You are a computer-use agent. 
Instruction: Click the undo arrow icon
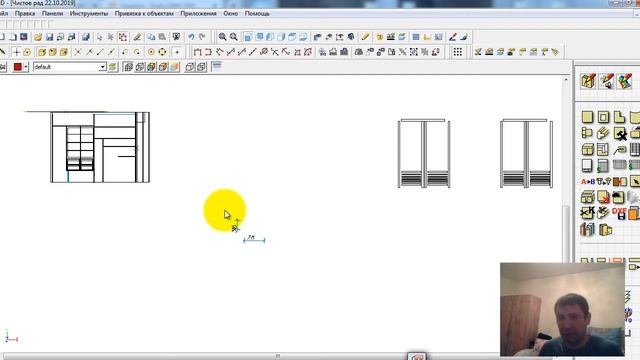(x=191, y=37)
